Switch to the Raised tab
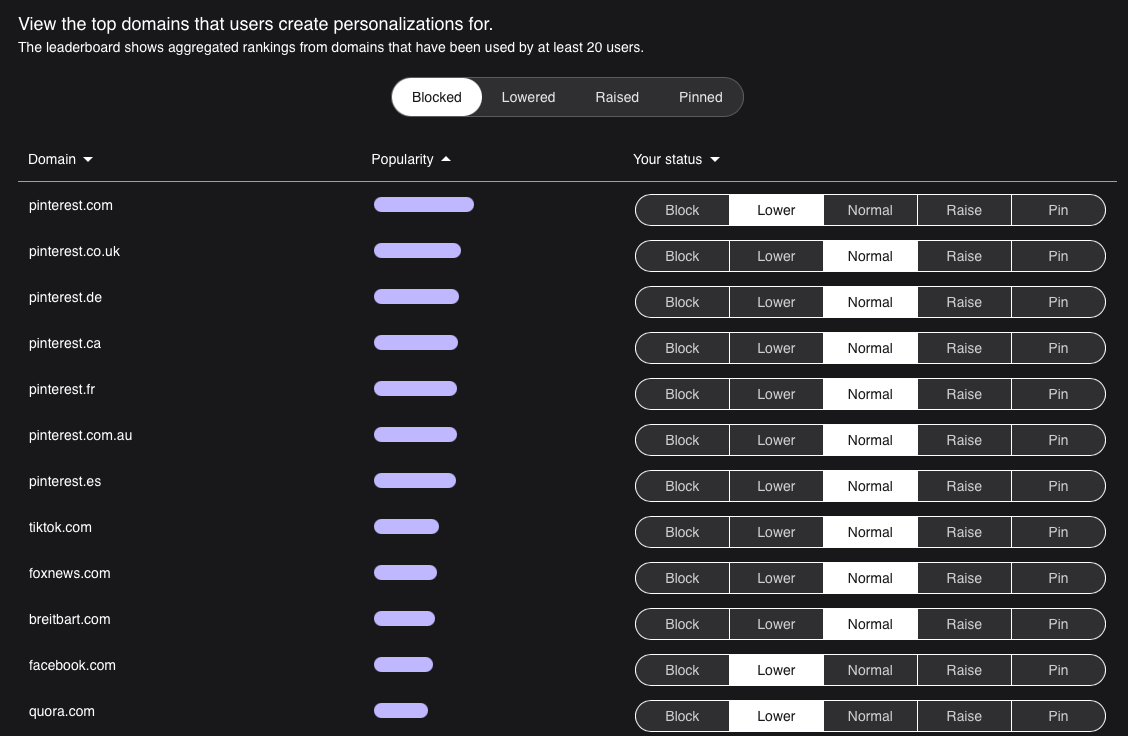Image resolution: width=1128 pixels, height=736 pixels. (x=617, y=97)
